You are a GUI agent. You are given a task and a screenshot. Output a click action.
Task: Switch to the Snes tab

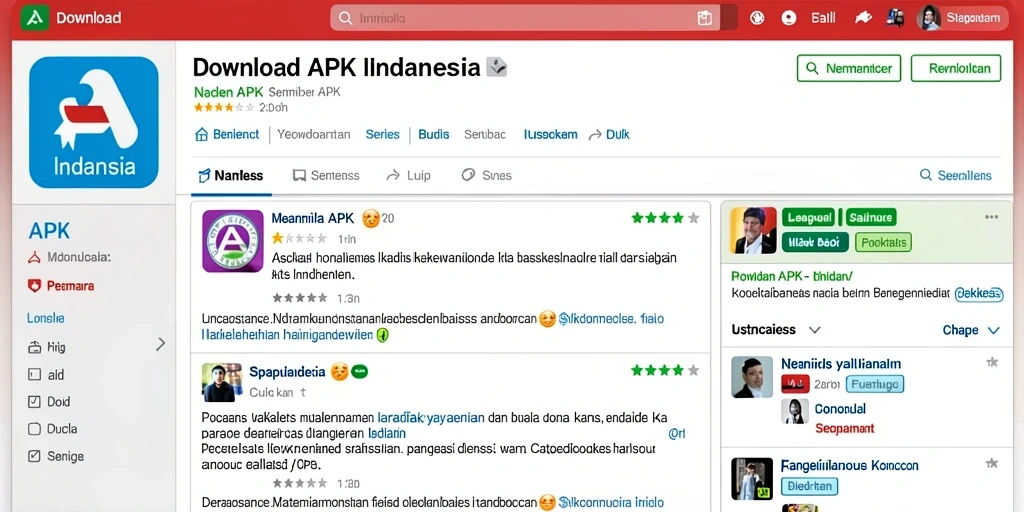(487, 175)
